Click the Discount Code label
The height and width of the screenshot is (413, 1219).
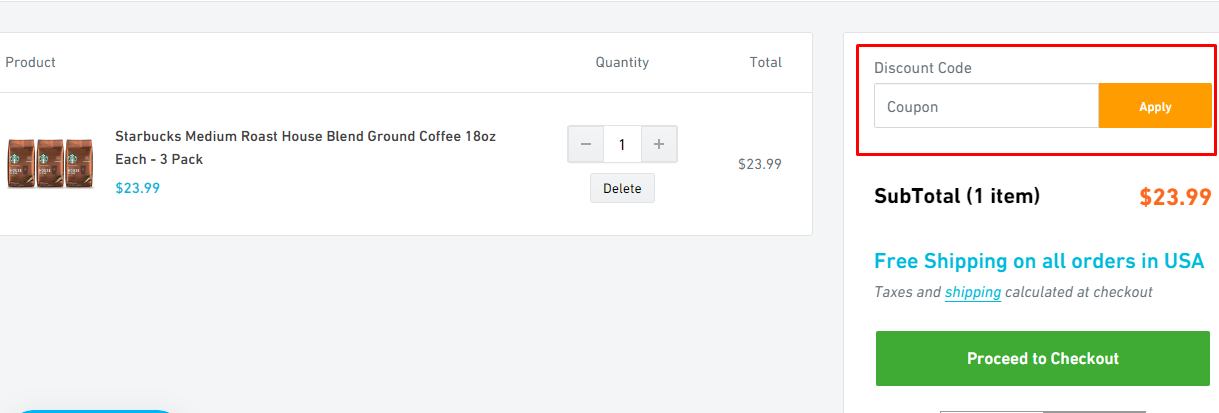click(922, 68)
